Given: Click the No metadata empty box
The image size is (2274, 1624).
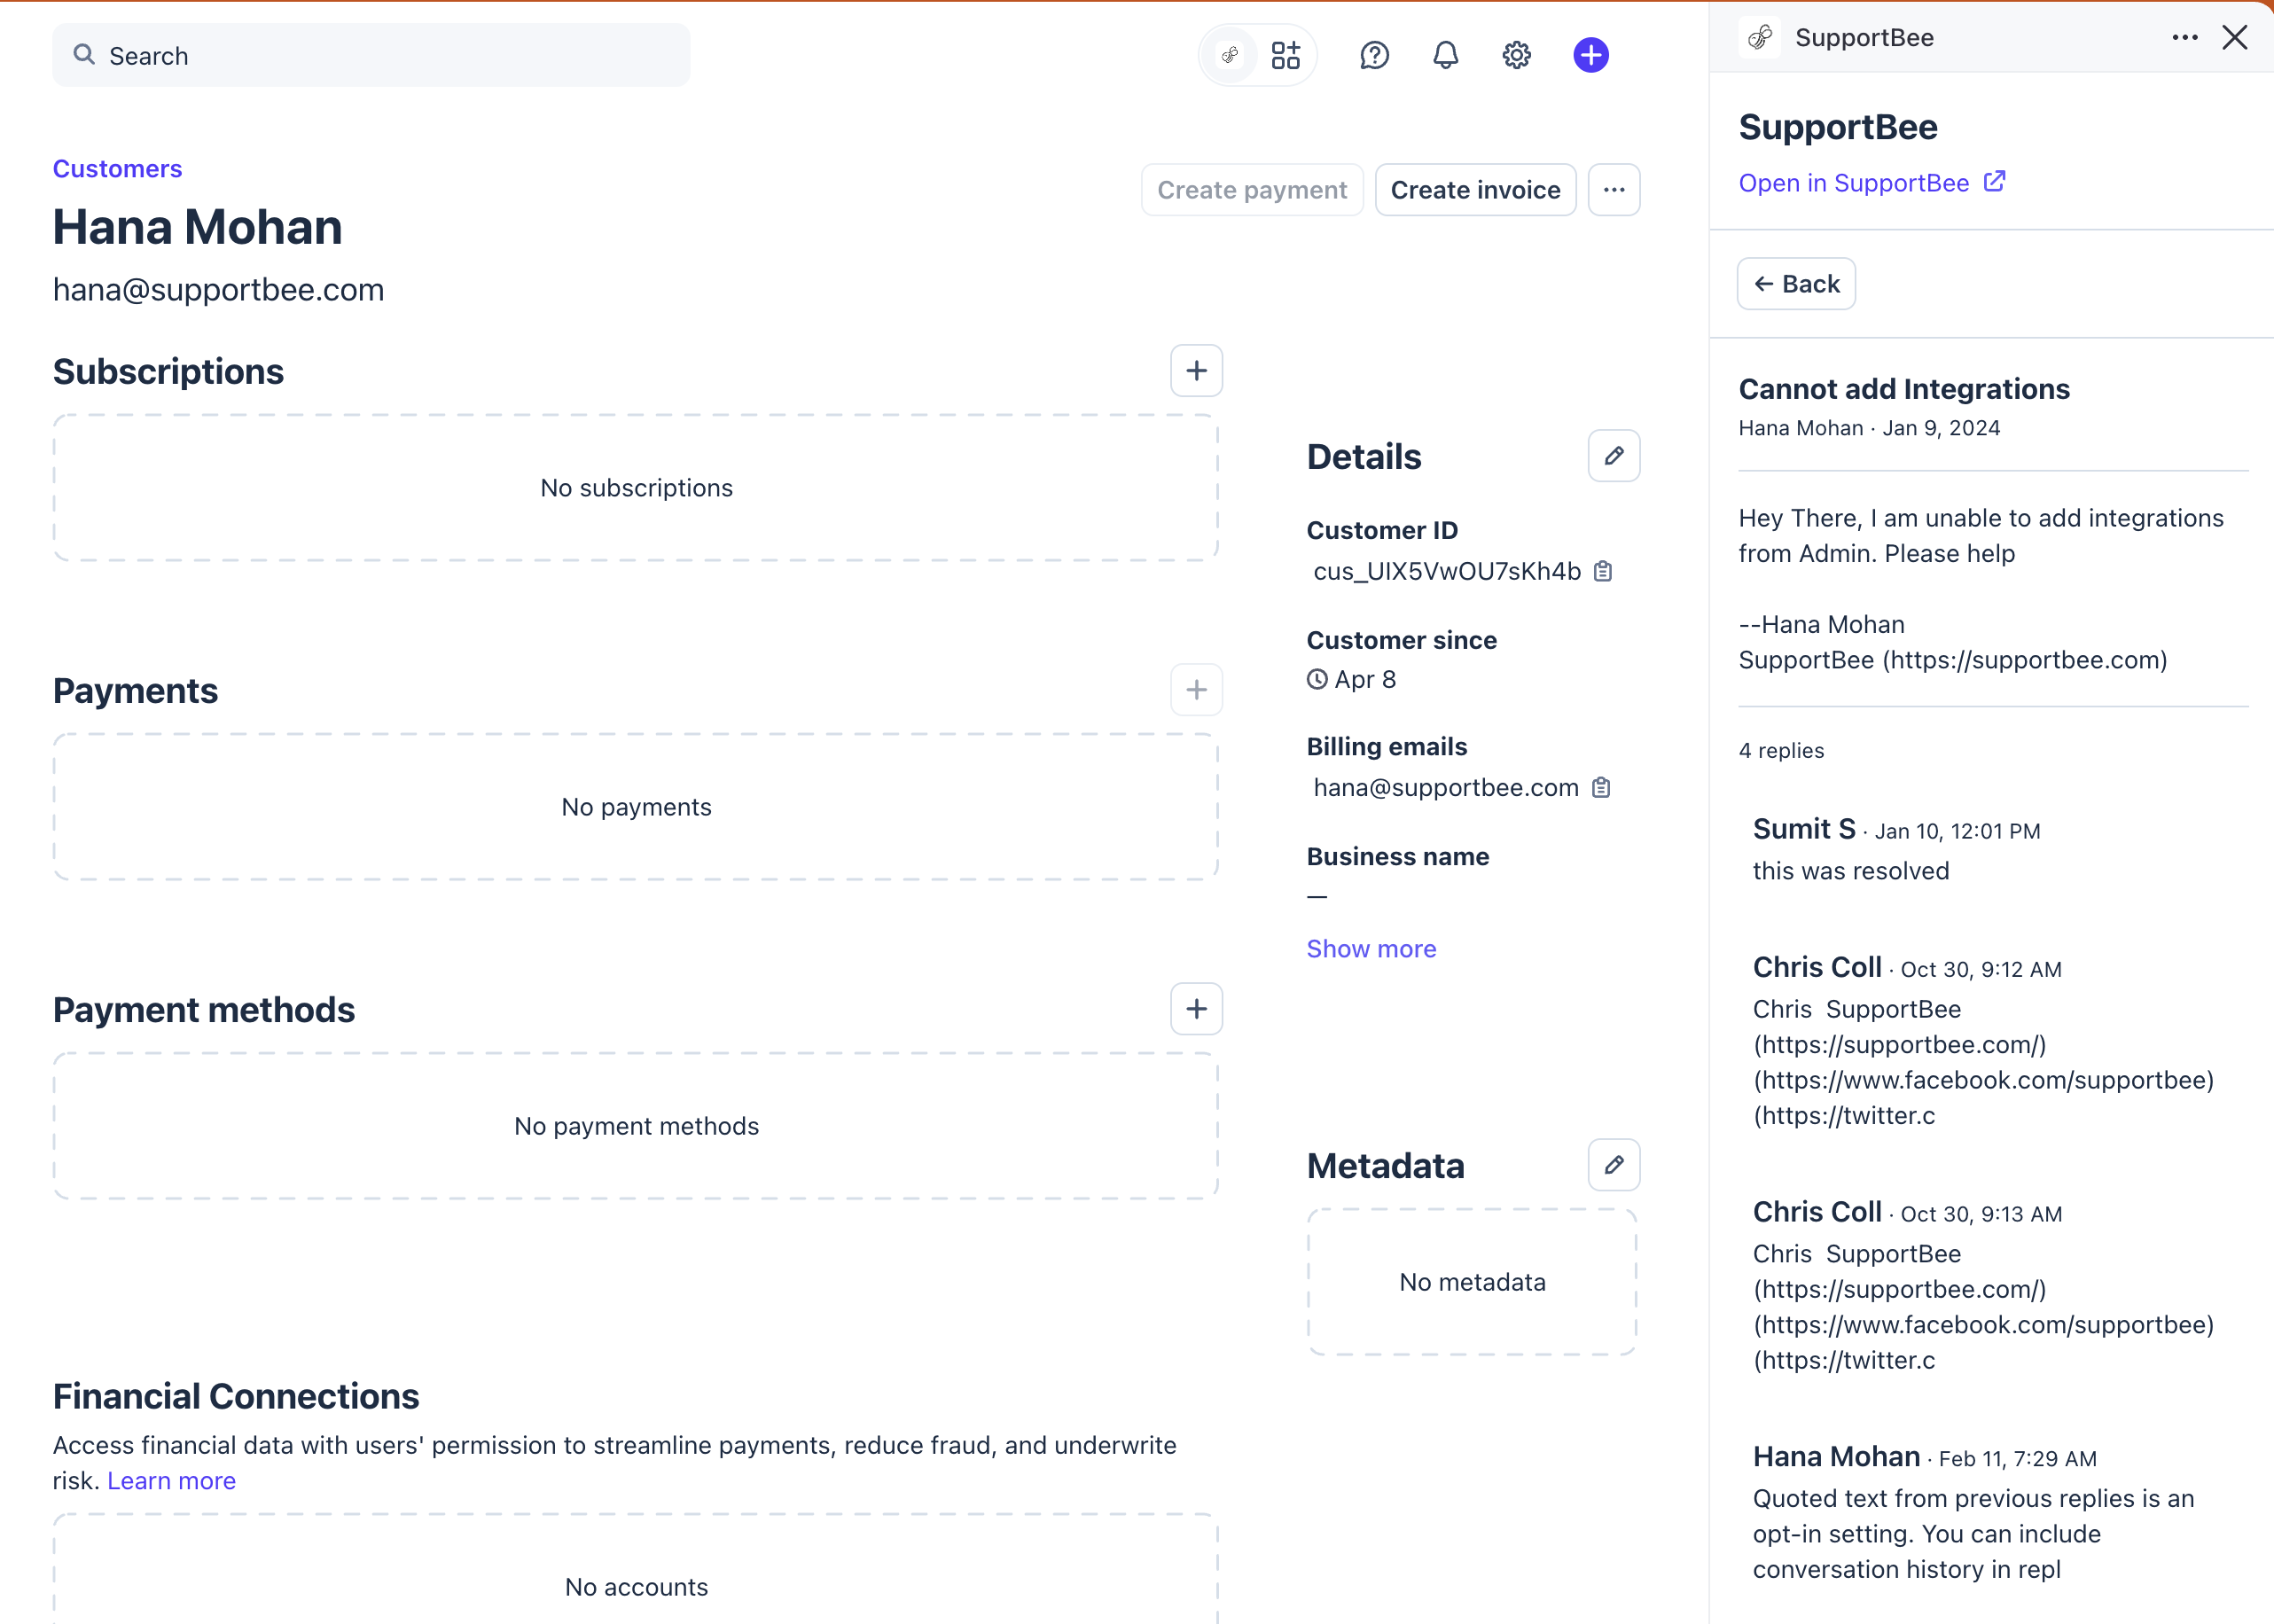Looking at the screenshot, I should [x=1472, y=1281].
